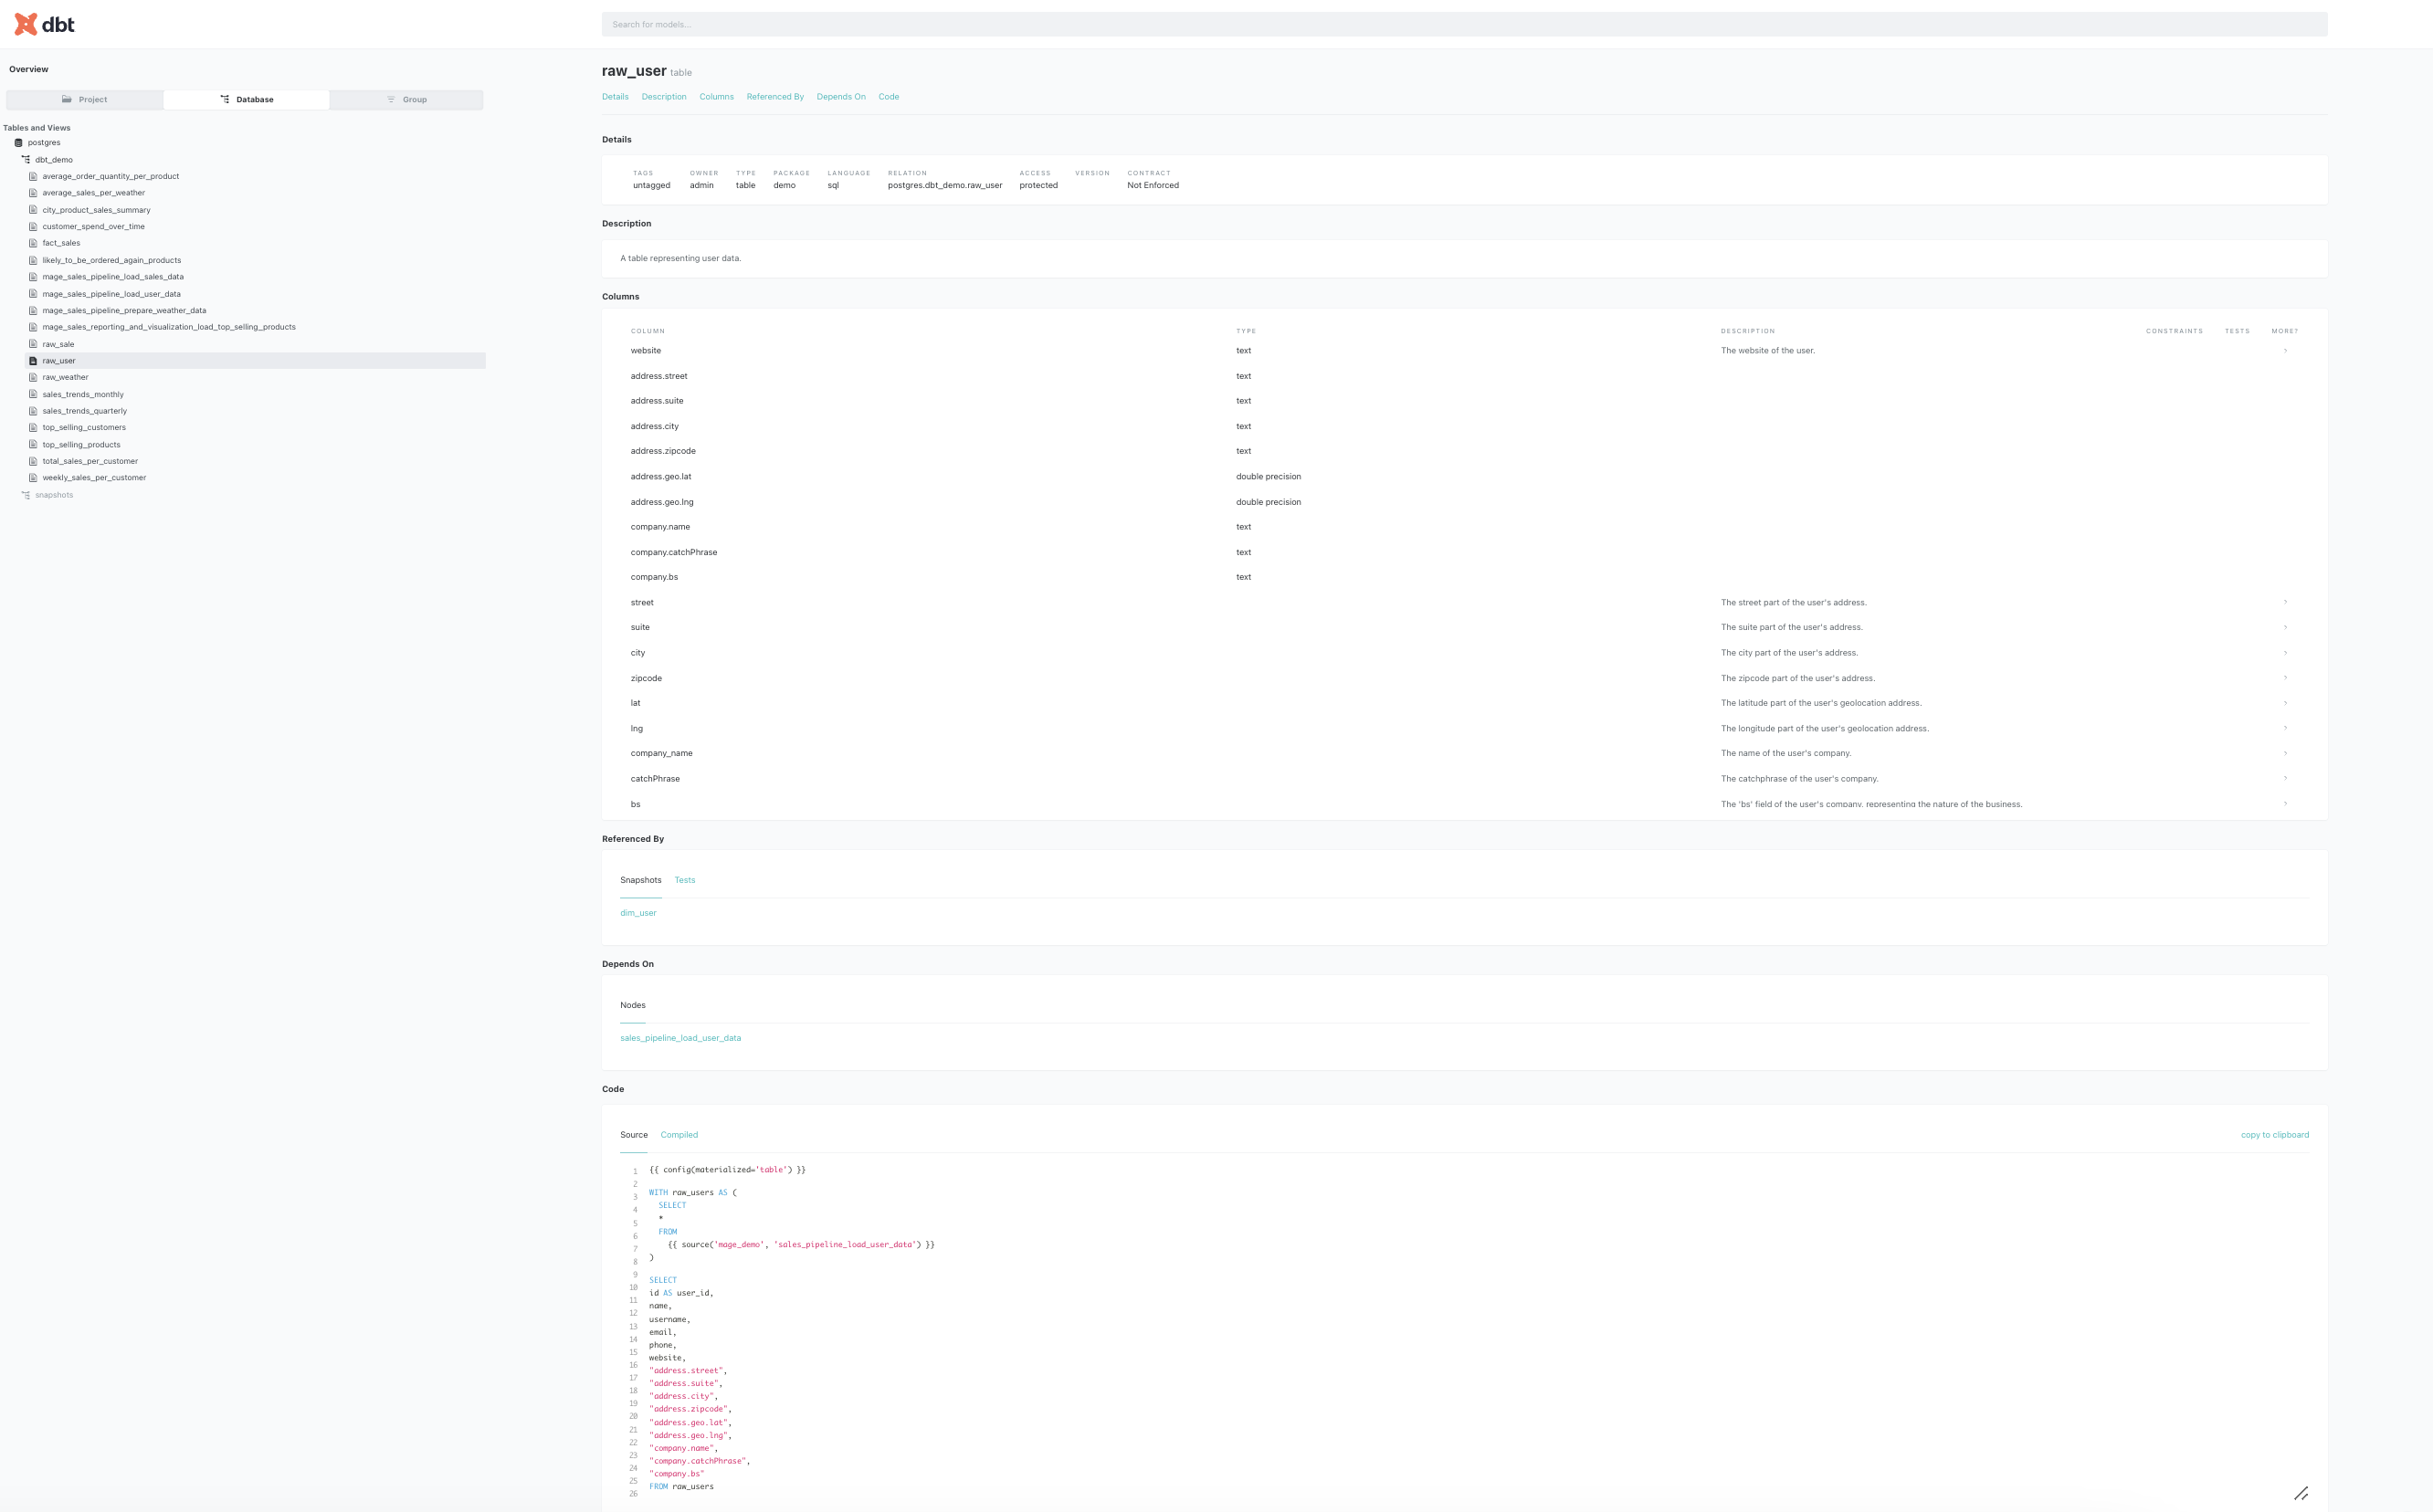Switch to the Compiled code tab
The height and width of the screenshot is (1512, 2433).
679,1135
